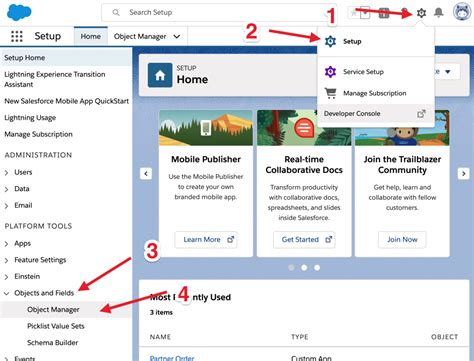Screen dimensions: 474x361
Task: Collapse the Objects and Fields node
Action: pyautogui.click(x=7, y=293)
